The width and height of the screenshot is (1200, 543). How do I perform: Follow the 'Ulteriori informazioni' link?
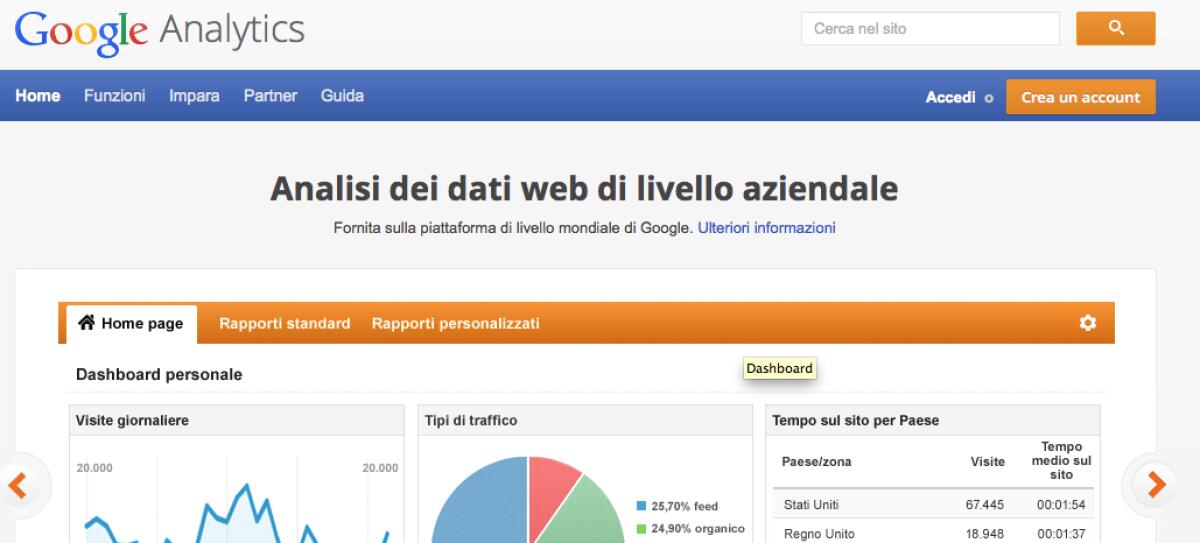pos(767,227)
